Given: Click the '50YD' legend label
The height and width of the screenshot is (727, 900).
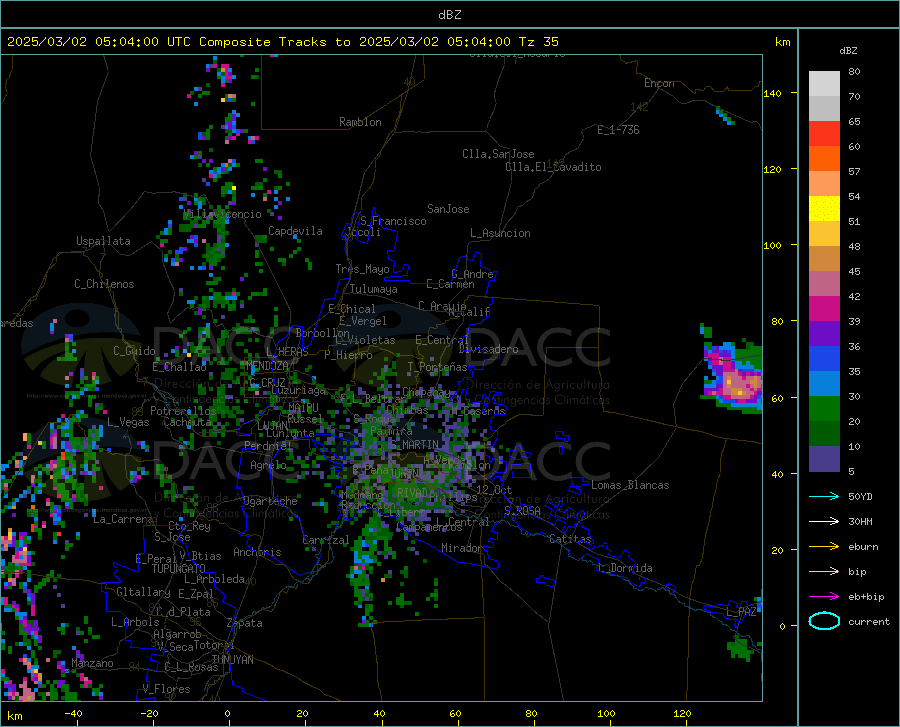Looking at the screenshot, I should tap(860, 496).
